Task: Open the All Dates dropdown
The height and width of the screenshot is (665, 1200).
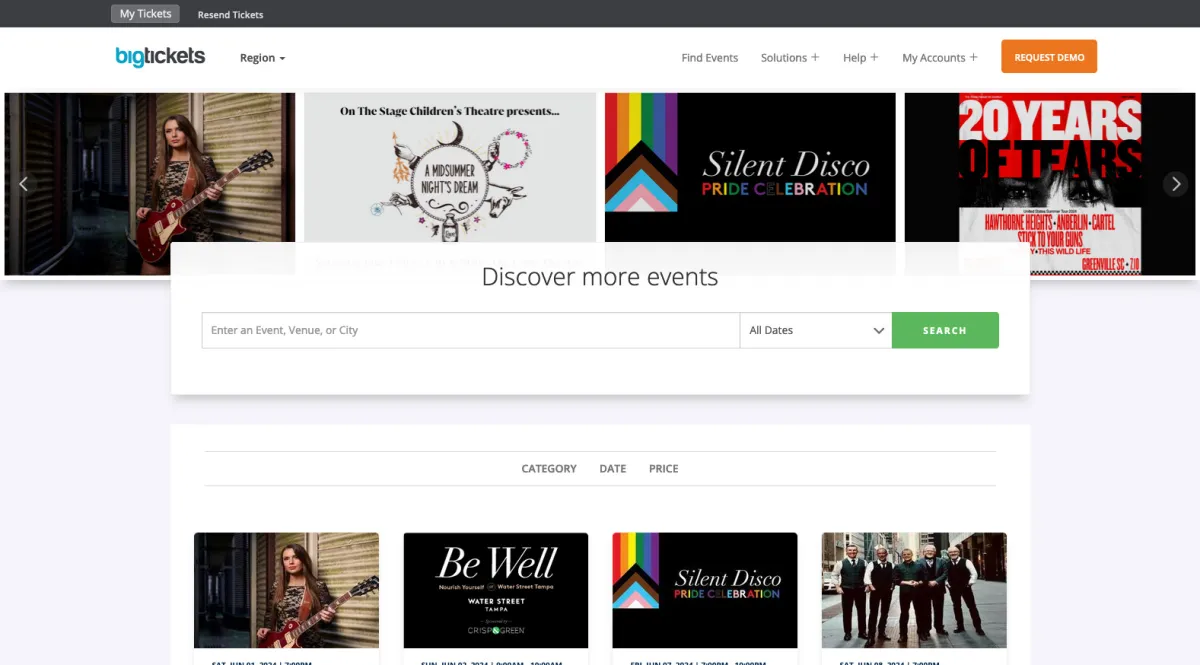Action: (x=815, y=330)
